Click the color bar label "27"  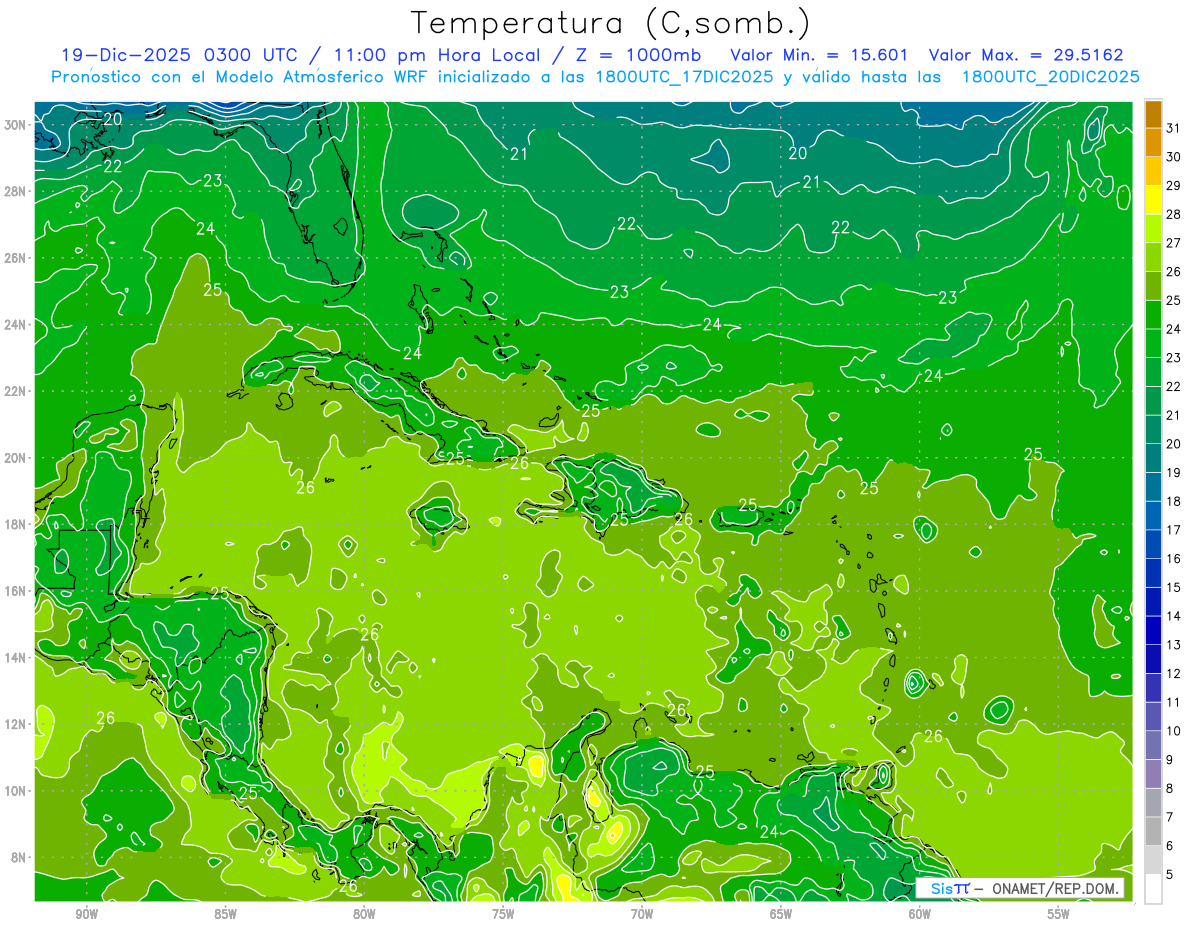(1173, 244)
